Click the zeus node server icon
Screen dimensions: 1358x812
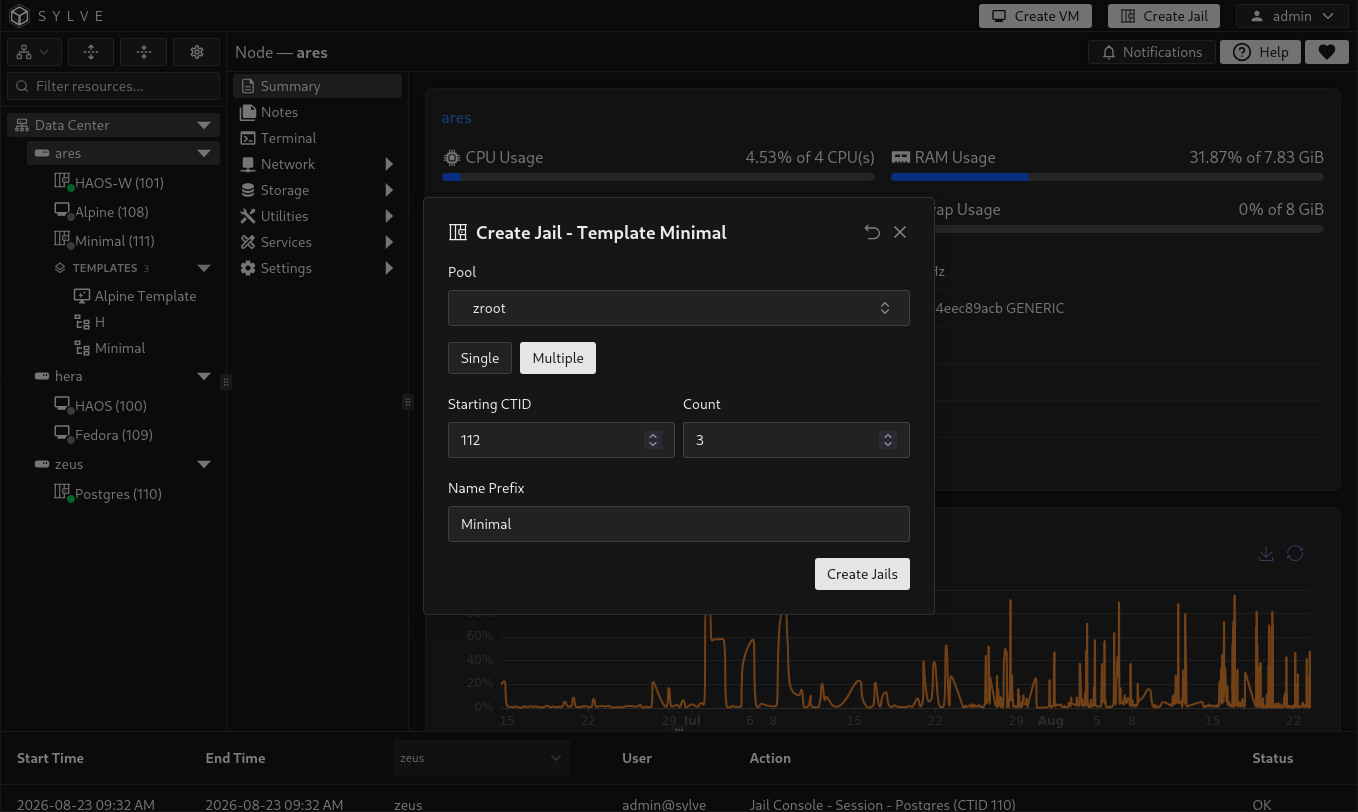42,464
